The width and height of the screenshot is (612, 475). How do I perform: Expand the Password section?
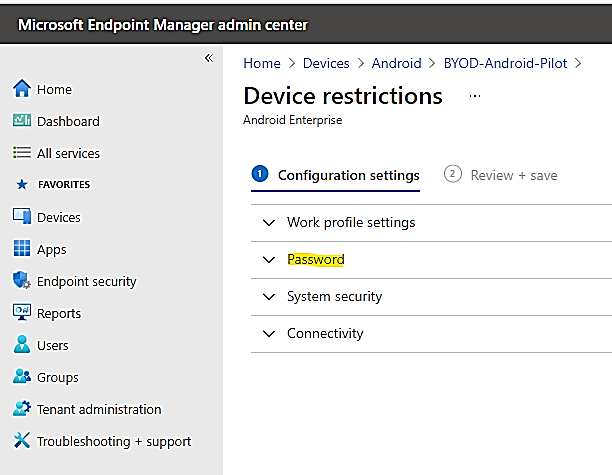click(315, 260)
